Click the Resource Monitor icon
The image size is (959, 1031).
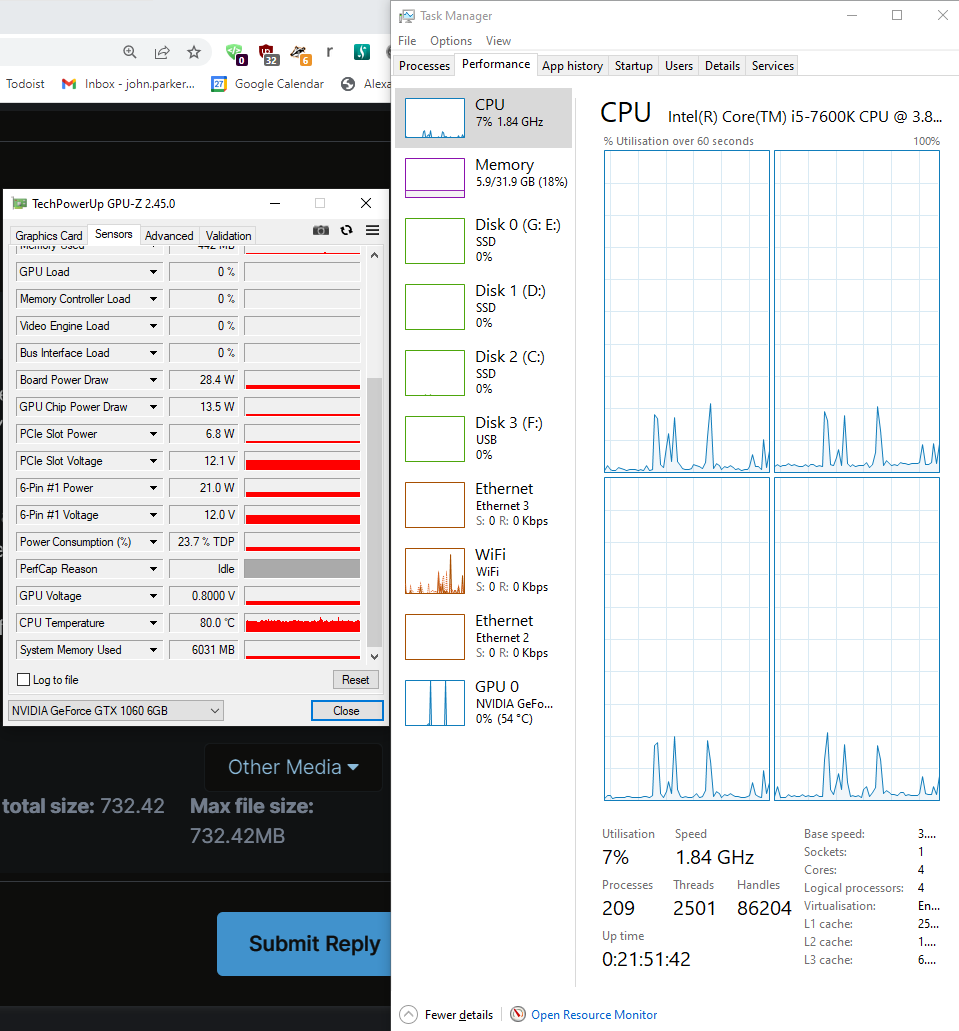coord(518,1015)
